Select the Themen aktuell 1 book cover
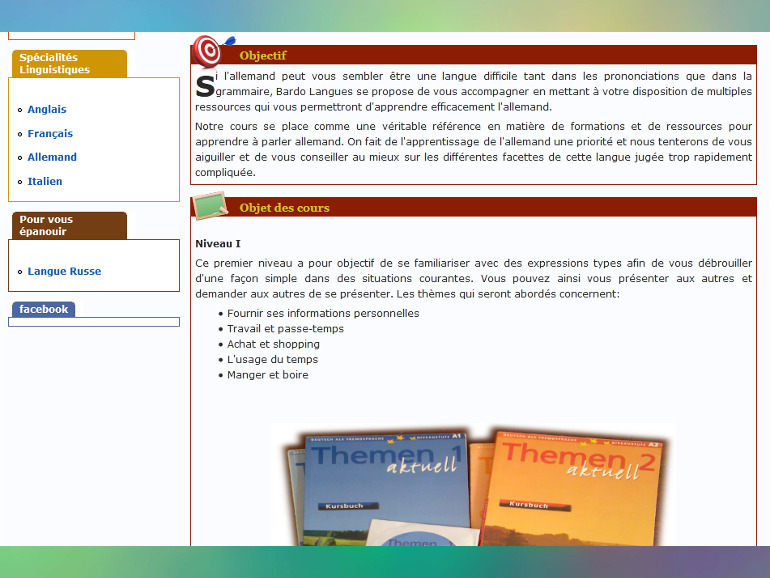 click(x=383, y=489)
